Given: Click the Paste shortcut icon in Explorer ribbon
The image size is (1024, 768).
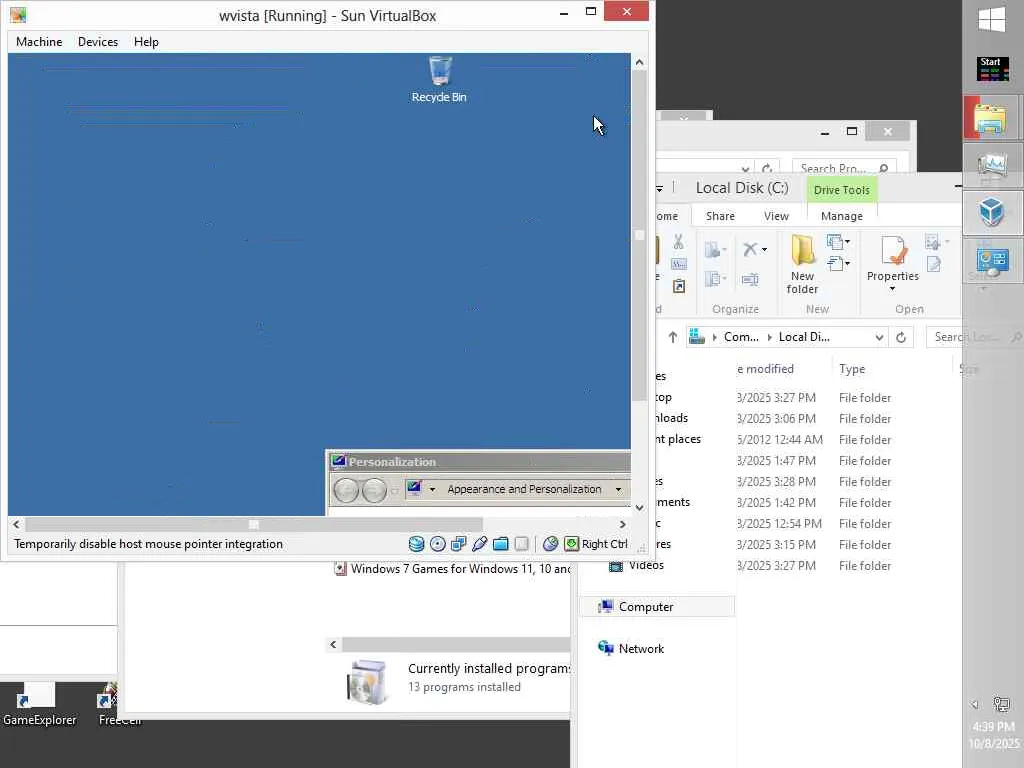Looking at the screenshot, I should (679, 286).
